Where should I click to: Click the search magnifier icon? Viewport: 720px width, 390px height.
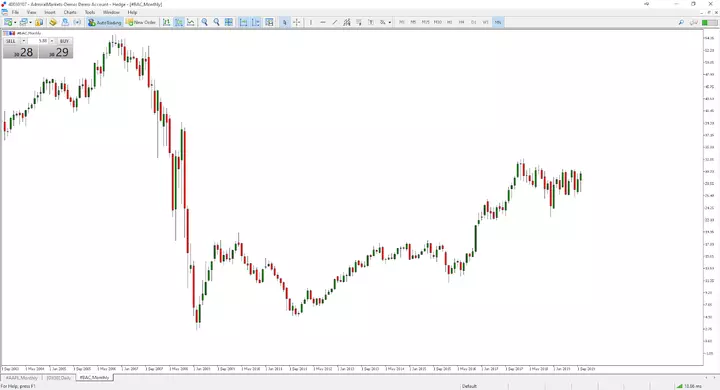[x=681, y=22]
